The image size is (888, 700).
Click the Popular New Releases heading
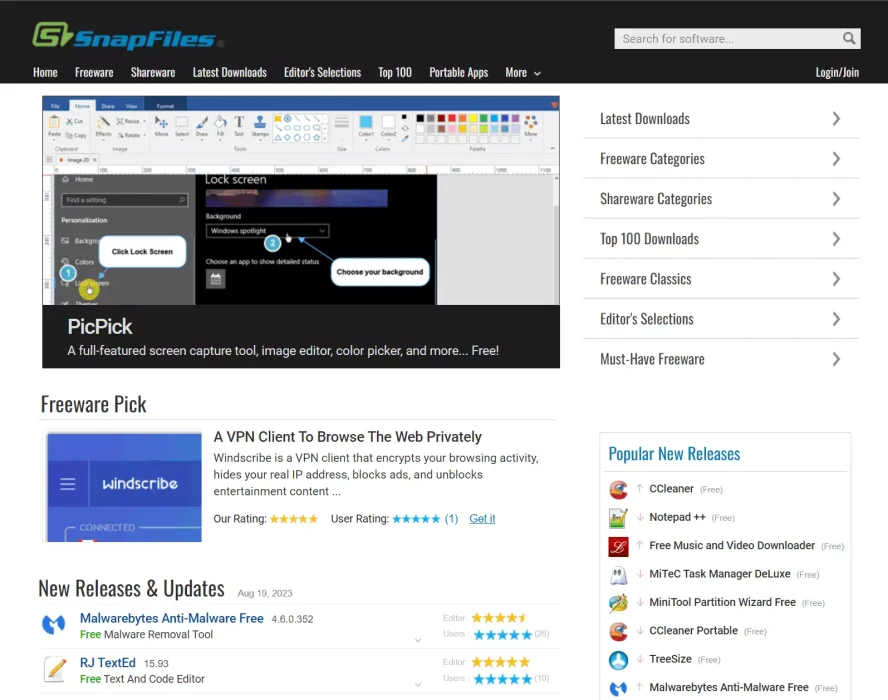pyautogui.click(x=674, y=454)
